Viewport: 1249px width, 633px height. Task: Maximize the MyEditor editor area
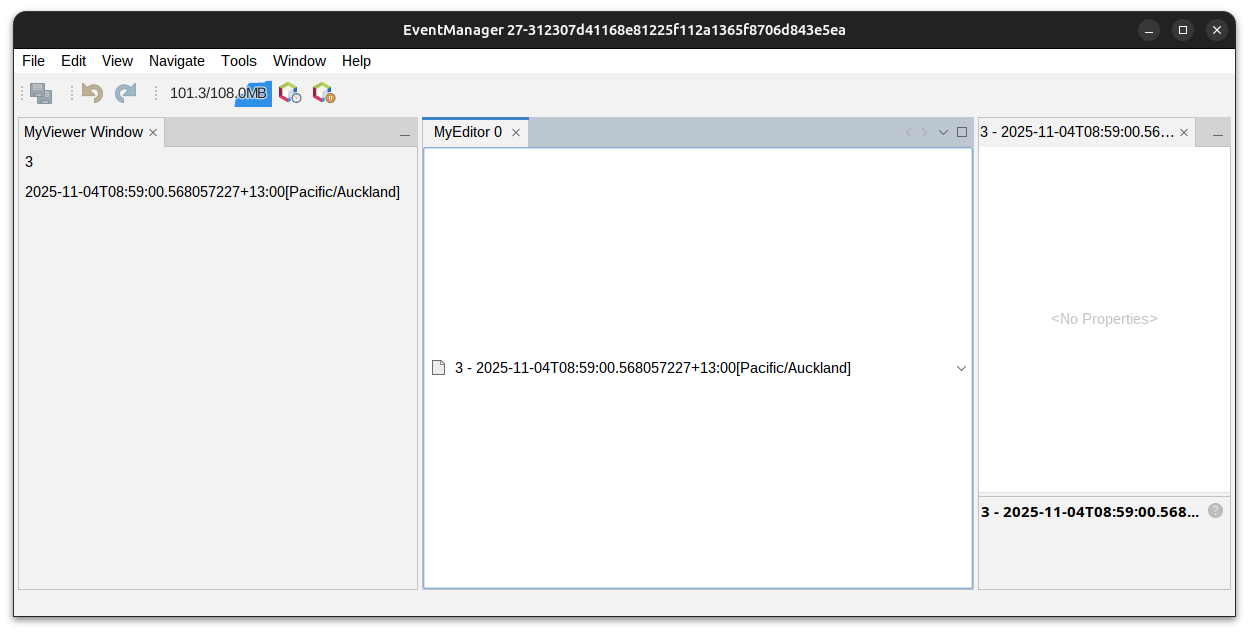click(x=962, y=132)
